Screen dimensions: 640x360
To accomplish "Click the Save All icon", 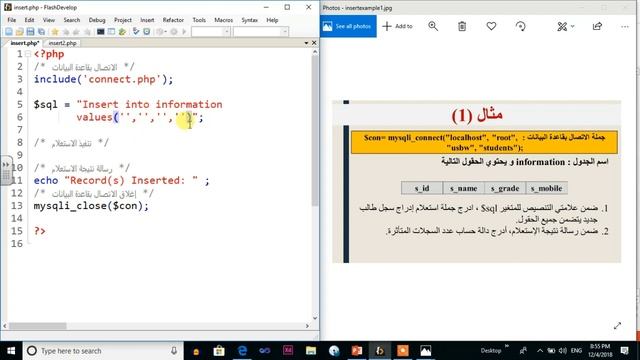I will tap(41, 31).
